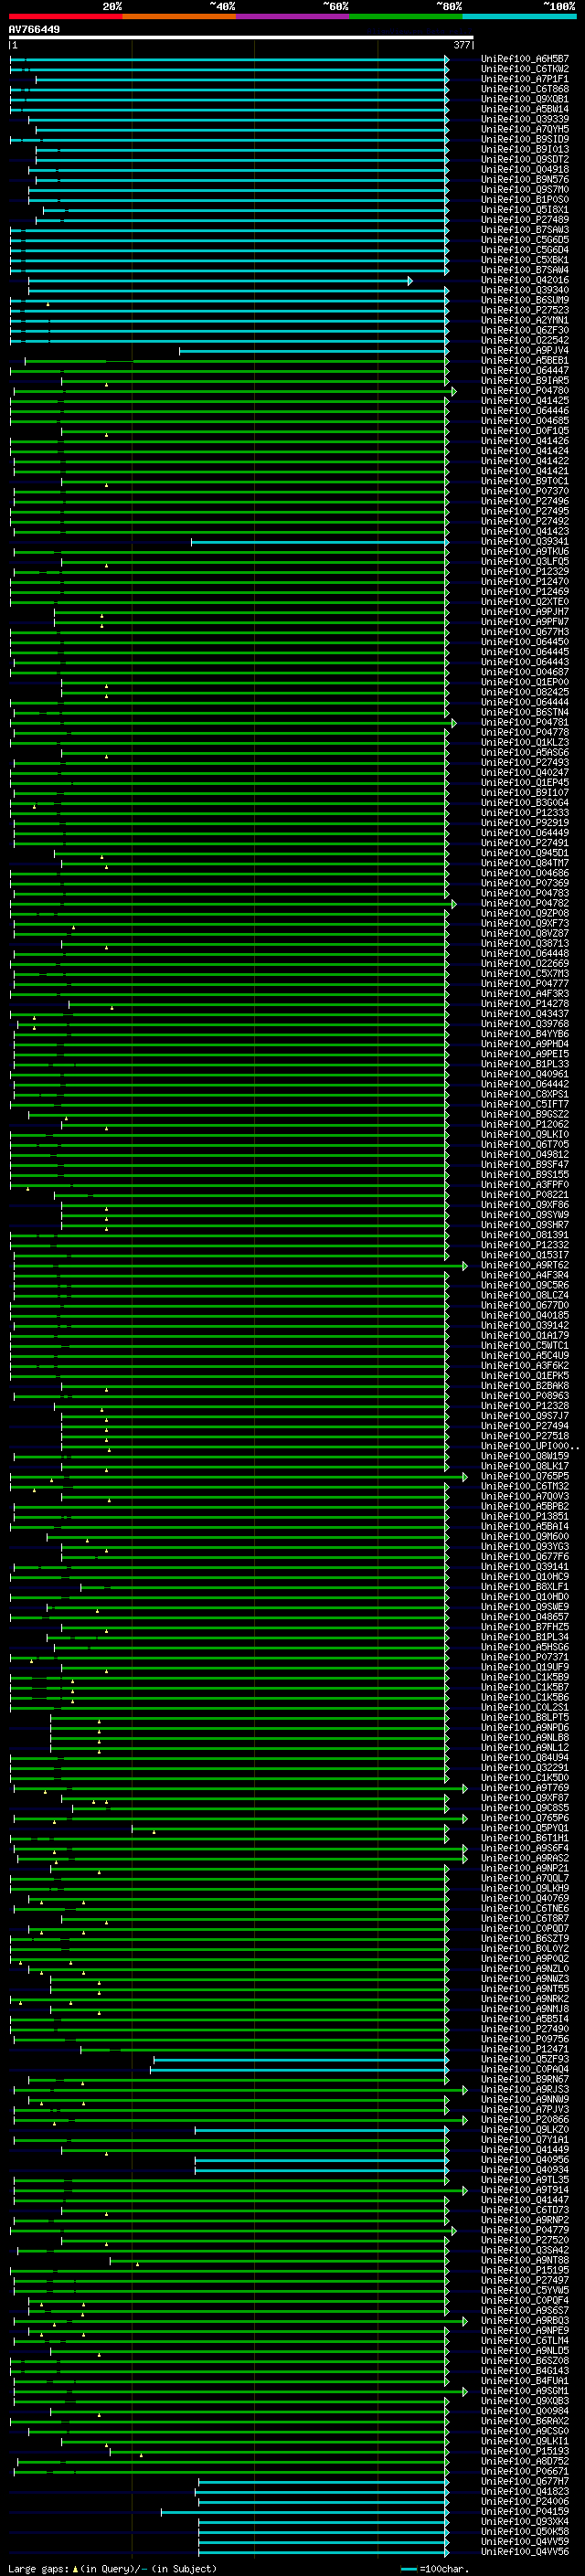Select the UniRef100_B2BAK8 label
This screenshot has height=2576, width=585.
525,1386
